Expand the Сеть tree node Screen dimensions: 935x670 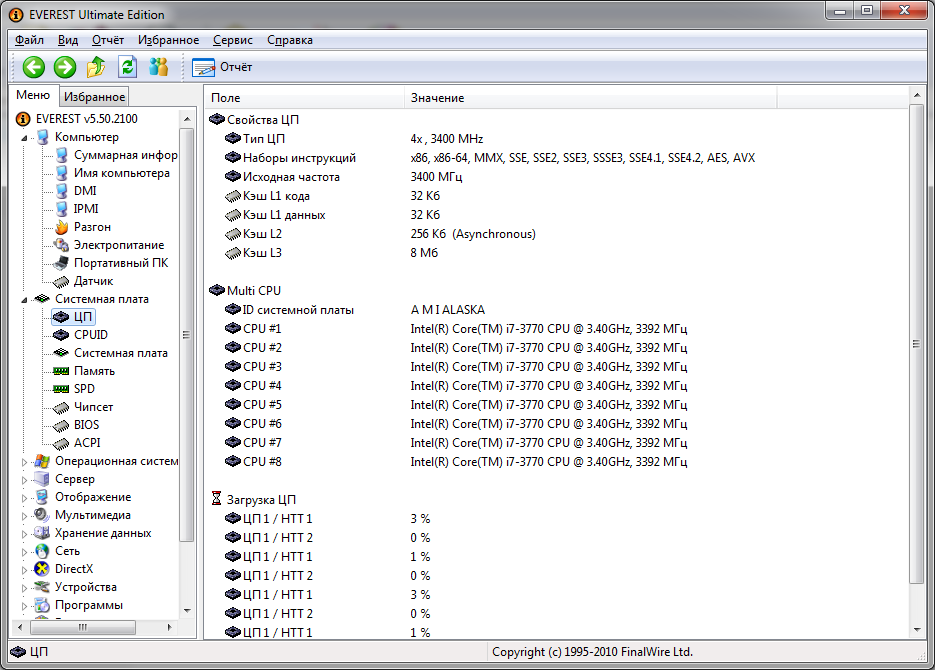24,552
